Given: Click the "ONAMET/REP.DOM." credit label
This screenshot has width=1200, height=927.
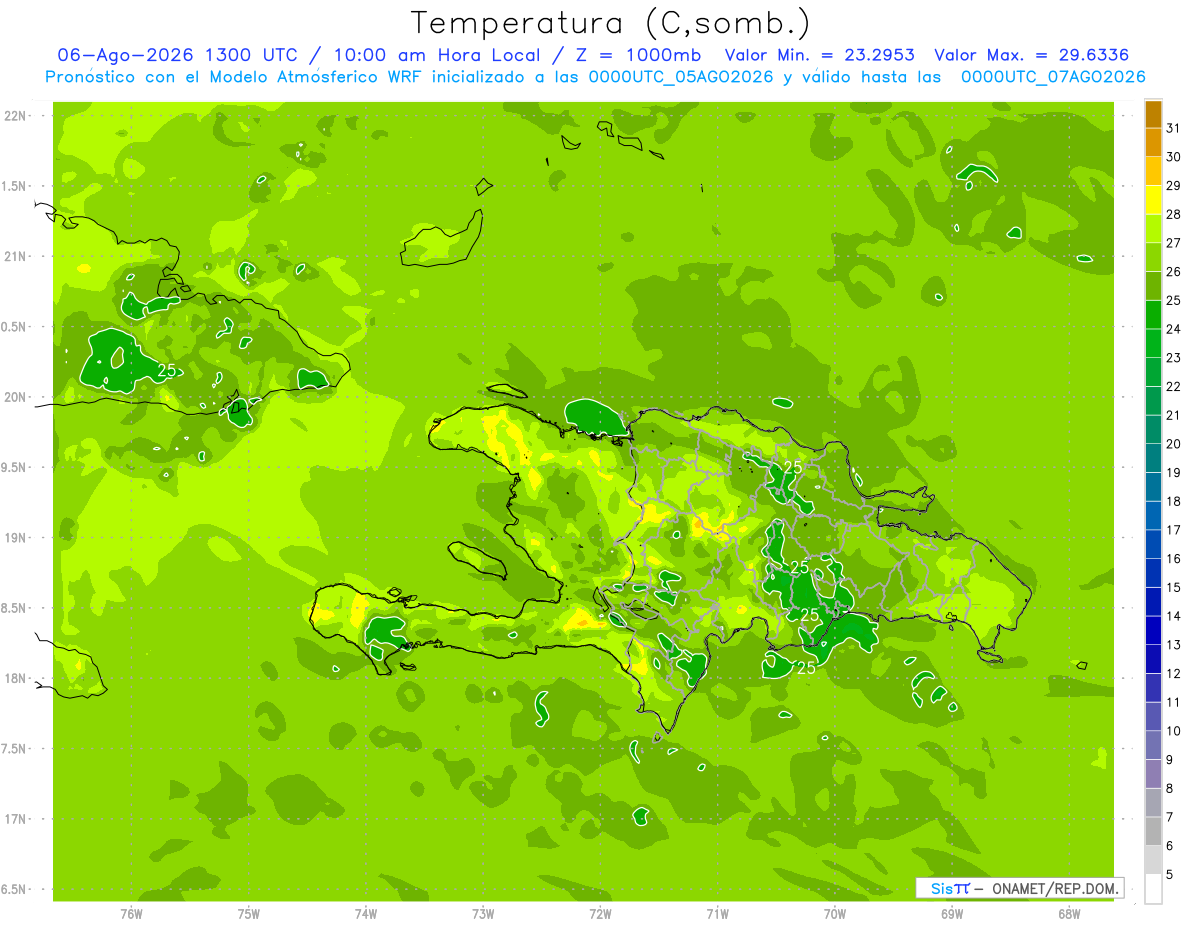Looking at the screenshot, I should (1053, 888).
